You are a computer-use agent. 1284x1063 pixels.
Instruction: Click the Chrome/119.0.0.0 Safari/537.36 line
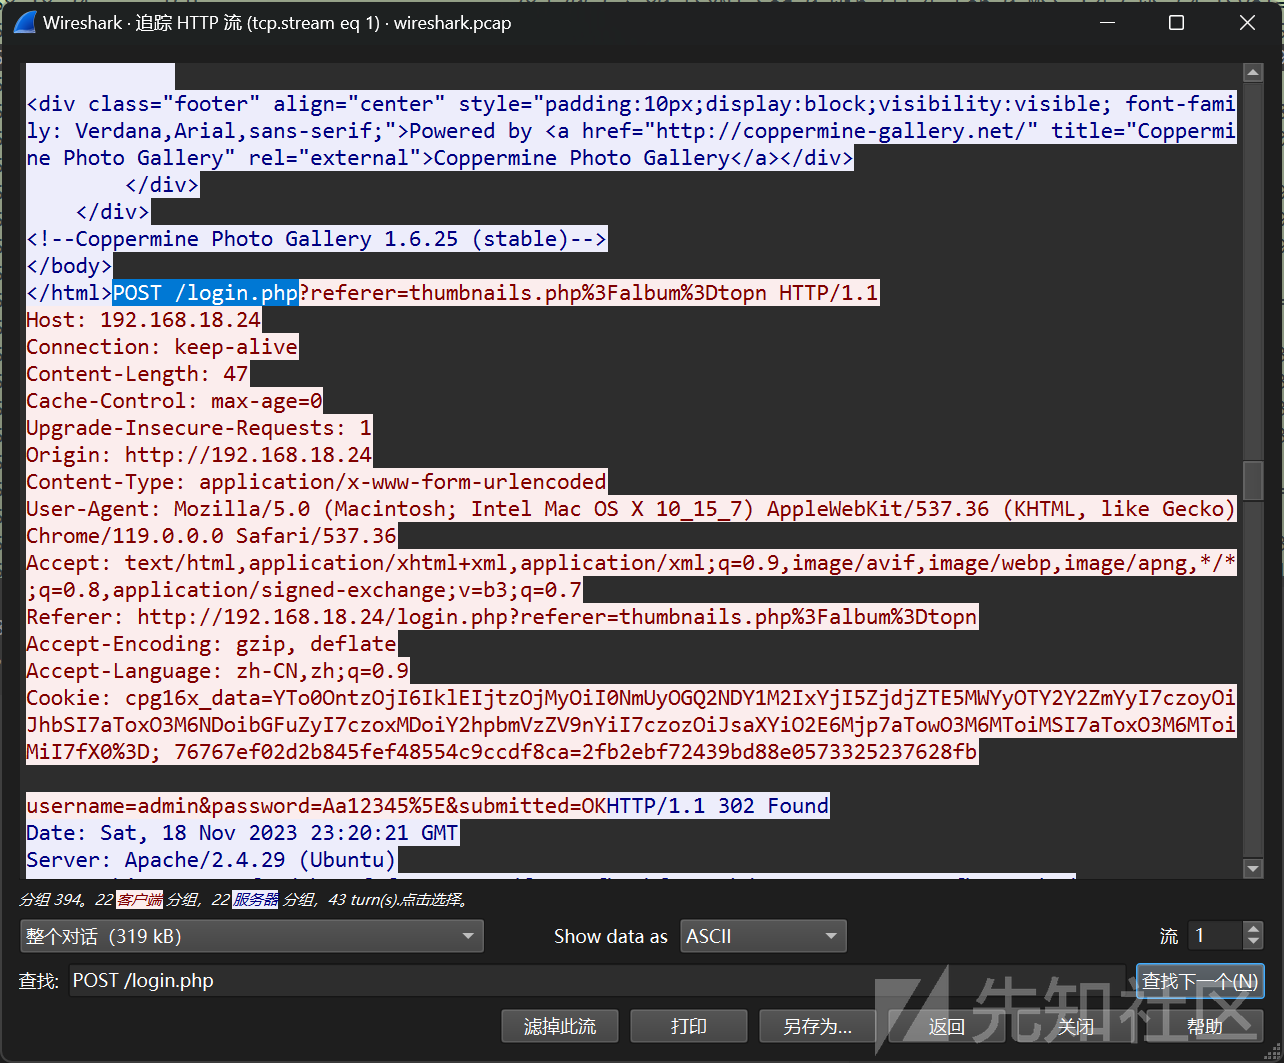[211, 536]
